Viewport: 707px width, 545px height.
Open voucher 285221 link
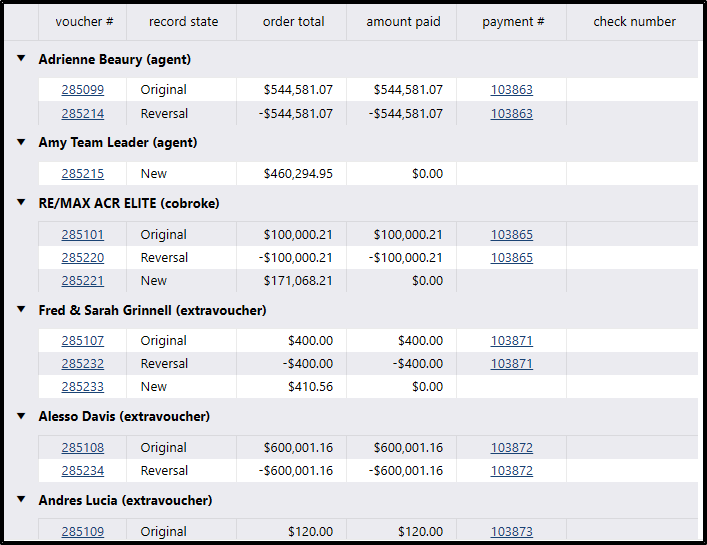pyautogui.click(x=82, y=281)
